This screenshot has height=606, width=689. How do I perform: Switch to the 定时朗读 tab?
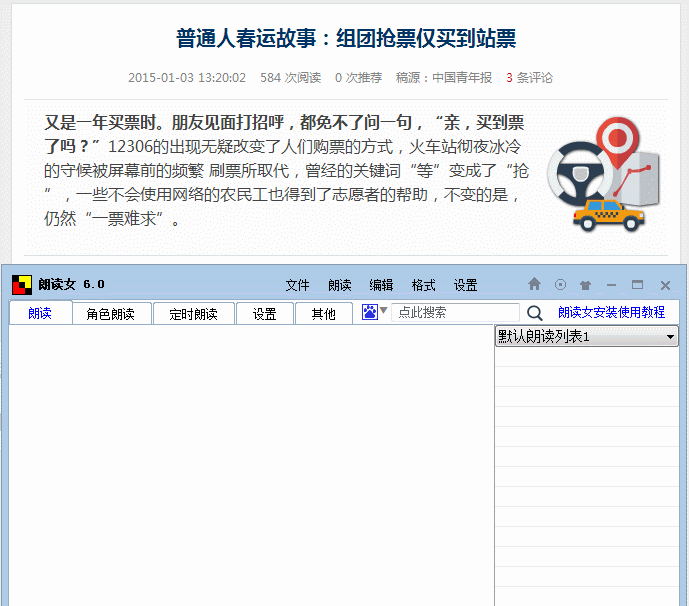coord(194,314)
